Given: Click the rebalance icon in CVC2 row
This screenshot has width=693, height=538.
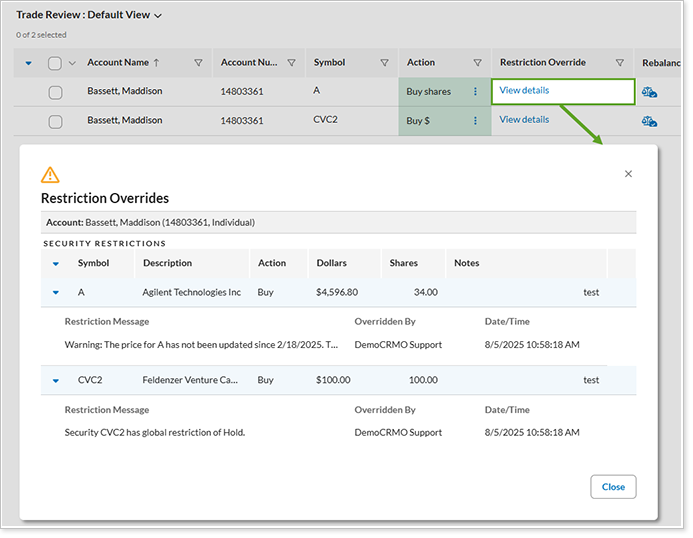Looking at the screenshot, I should (649, 121).
